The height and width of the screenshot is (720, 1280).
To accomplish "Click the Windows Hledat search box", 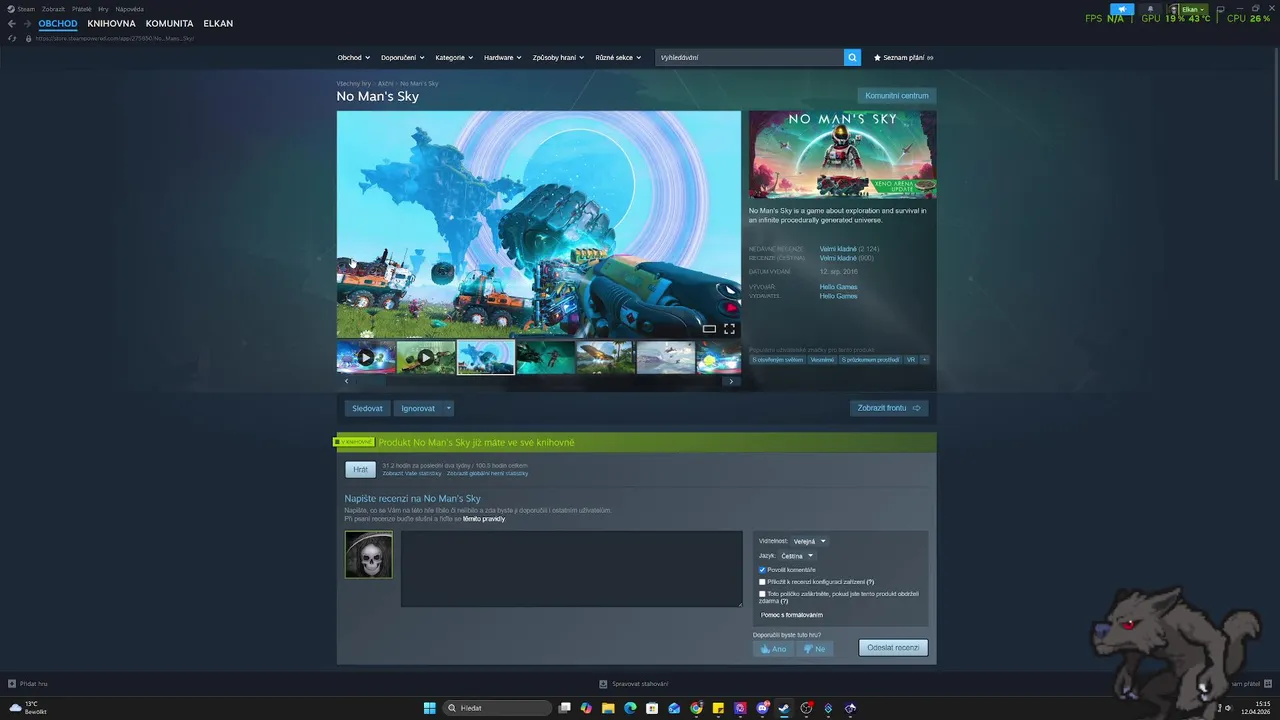I will (497, 708).
